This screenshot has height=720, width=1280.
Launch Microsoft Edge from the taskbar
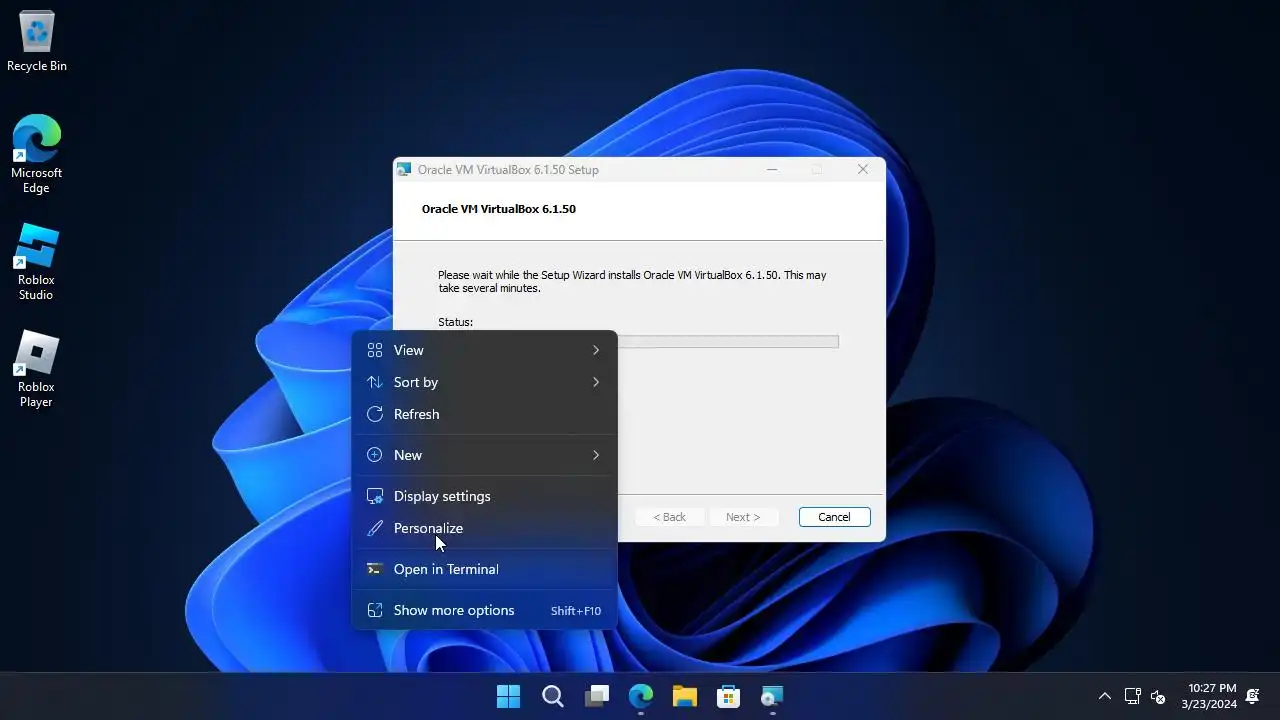point(641,696)
